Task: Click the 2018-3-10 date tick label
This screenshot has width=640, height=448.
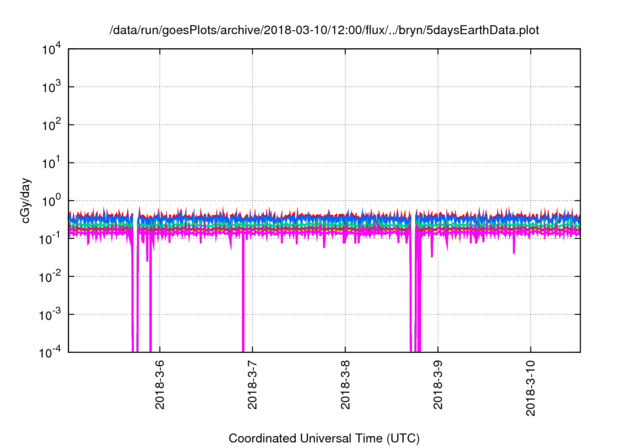Action: coord(530,388)
